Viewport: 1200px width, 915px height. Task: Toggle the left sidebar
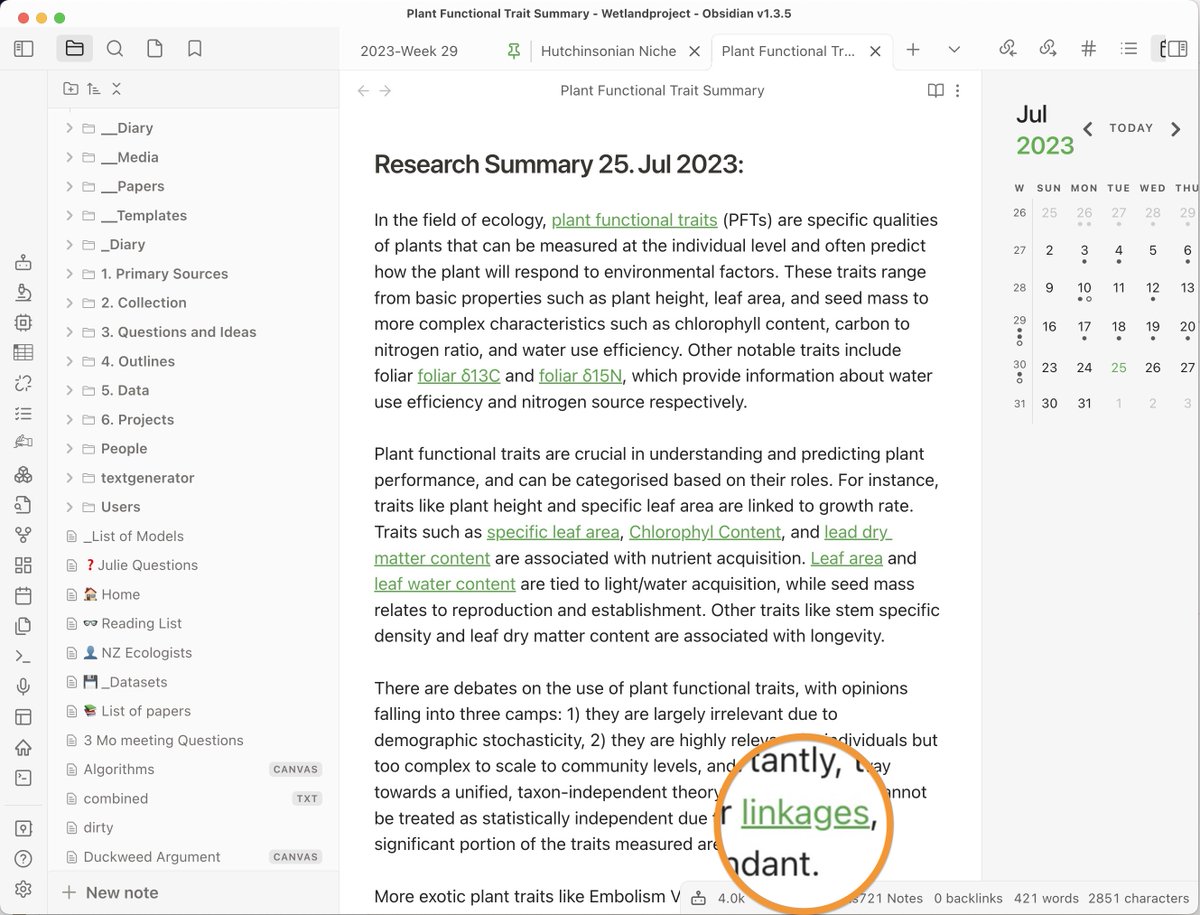(24, 48)
